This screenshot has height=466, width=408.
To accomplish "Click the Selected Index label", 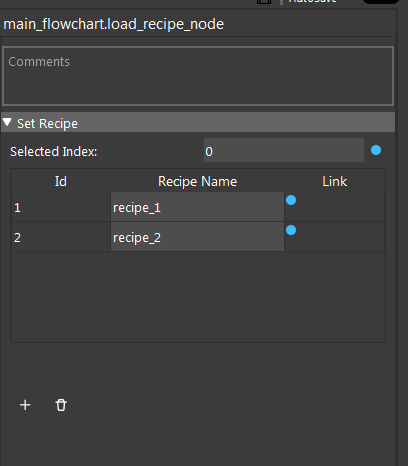I will point(53,152).
